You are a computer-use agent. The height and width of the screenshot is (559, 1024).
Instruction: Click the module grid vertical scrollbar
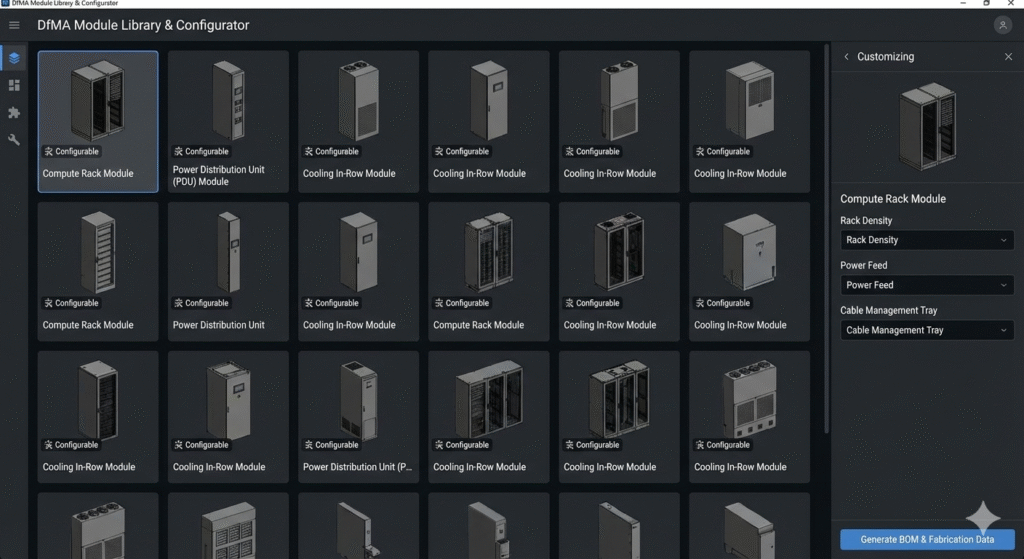pyautogui.click(x=826, y=238)
